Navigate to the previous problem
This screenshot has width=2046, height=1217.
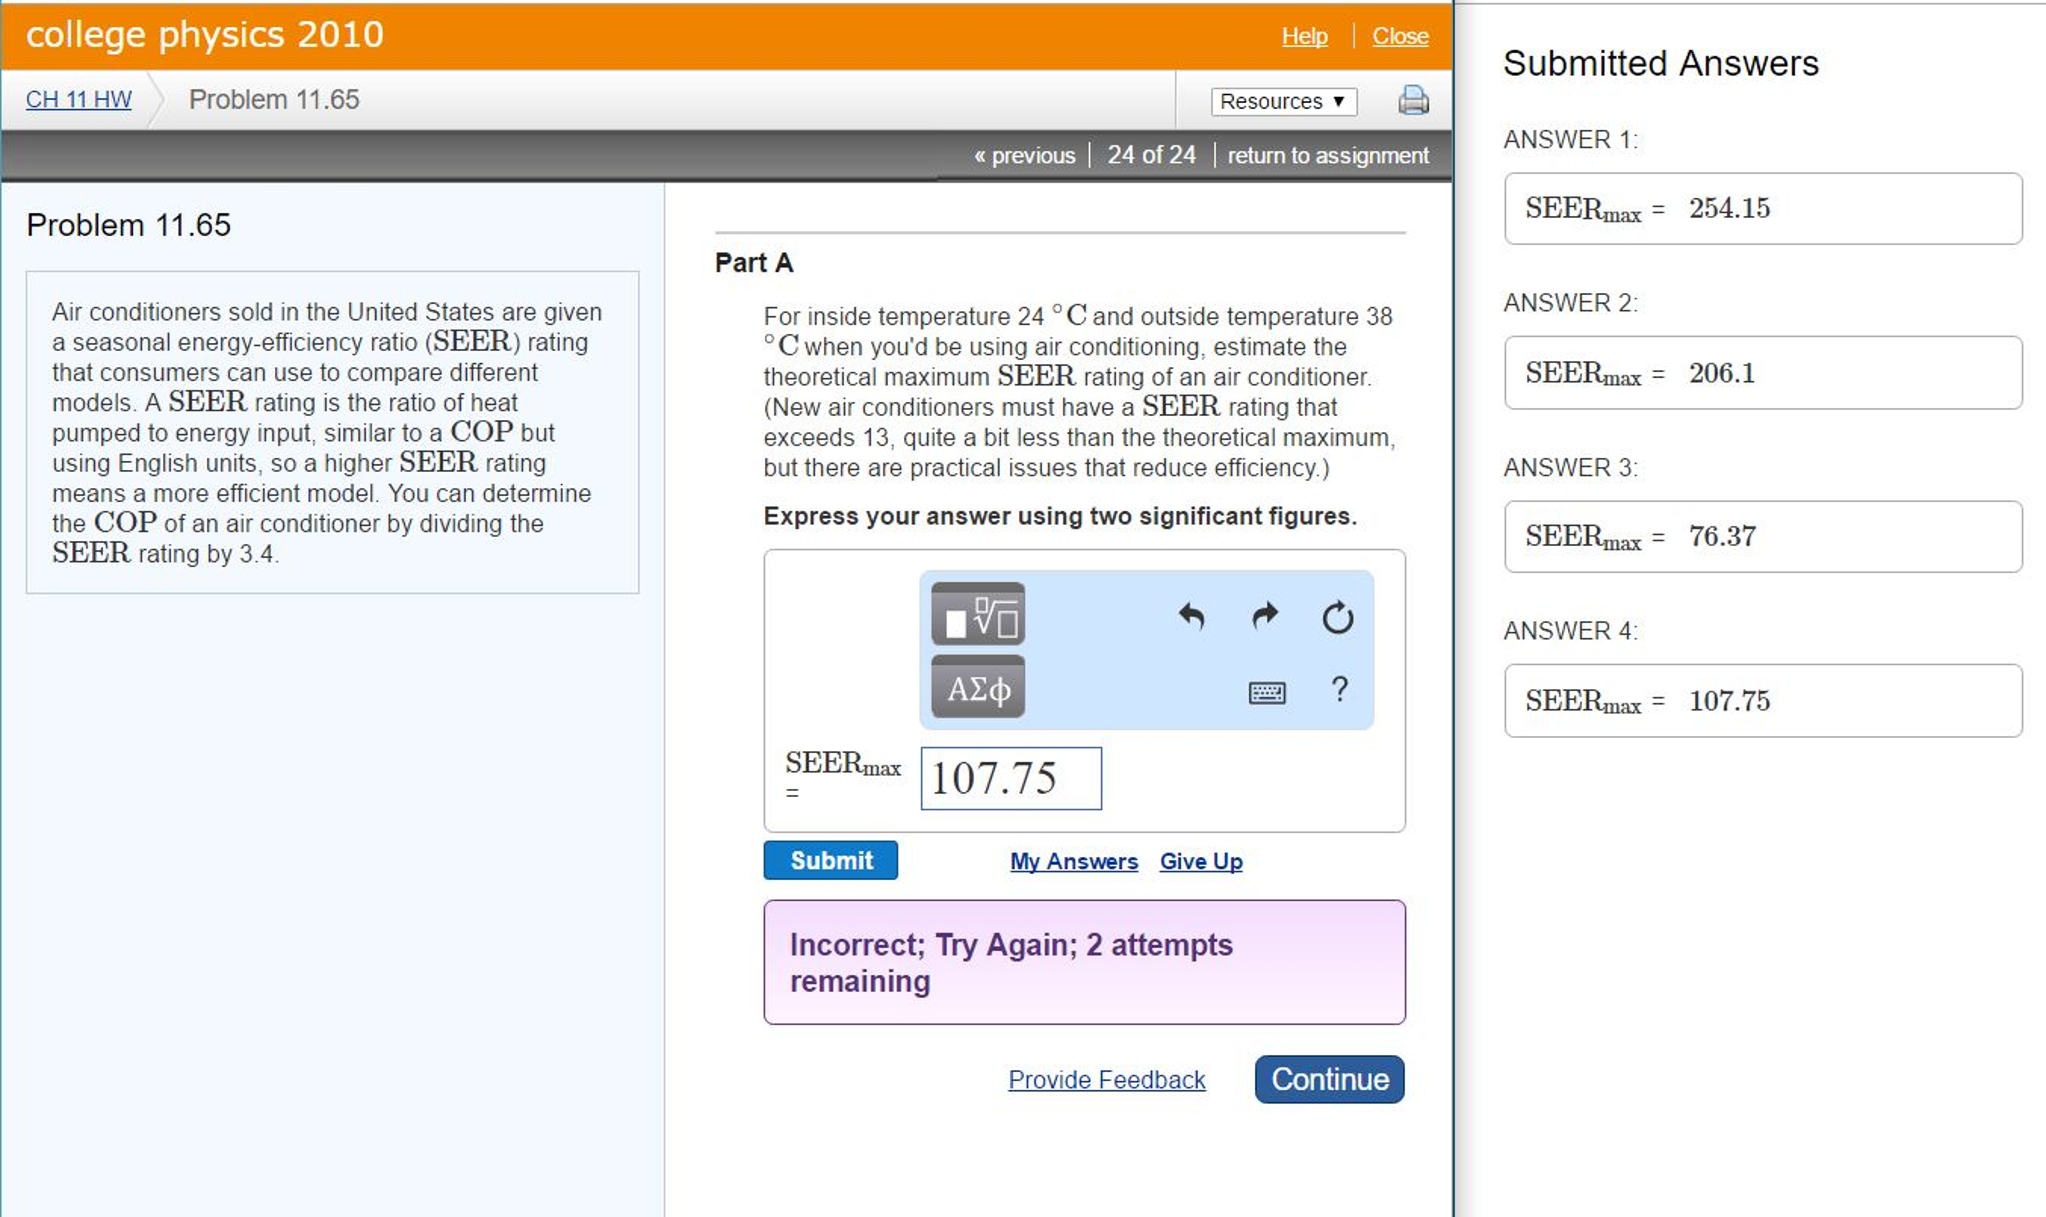pyautogui.click(x=1024, y=156)
